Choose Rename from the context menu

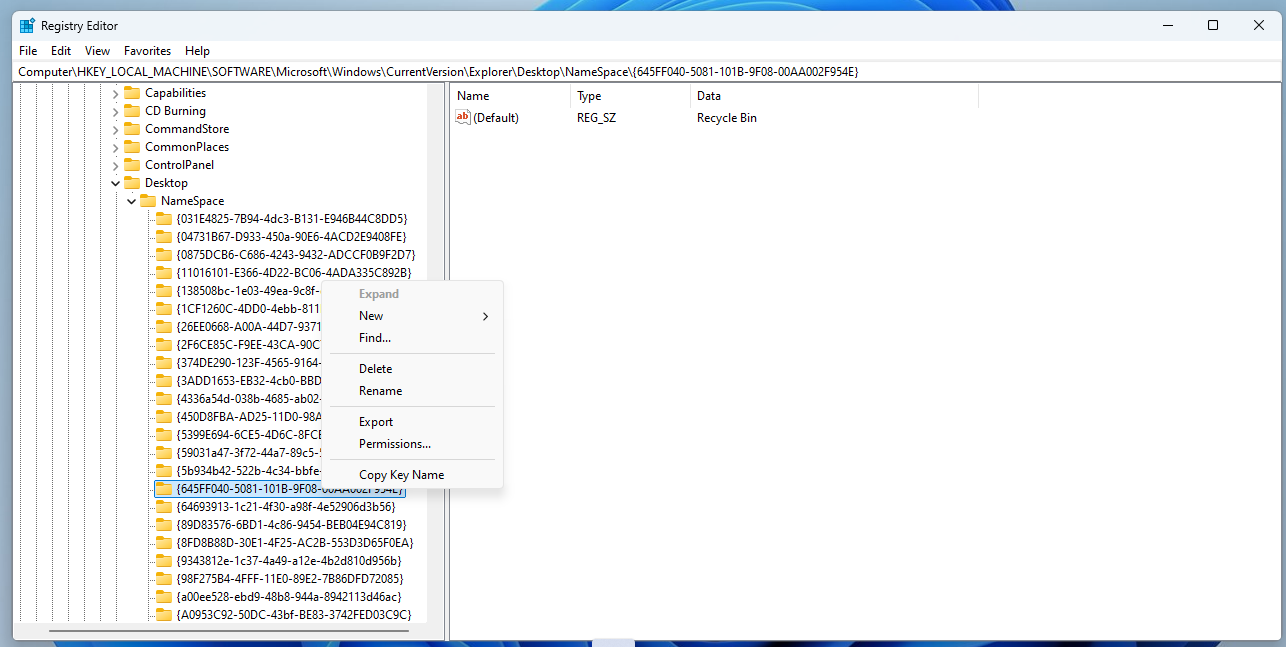(x=412, y=391)
